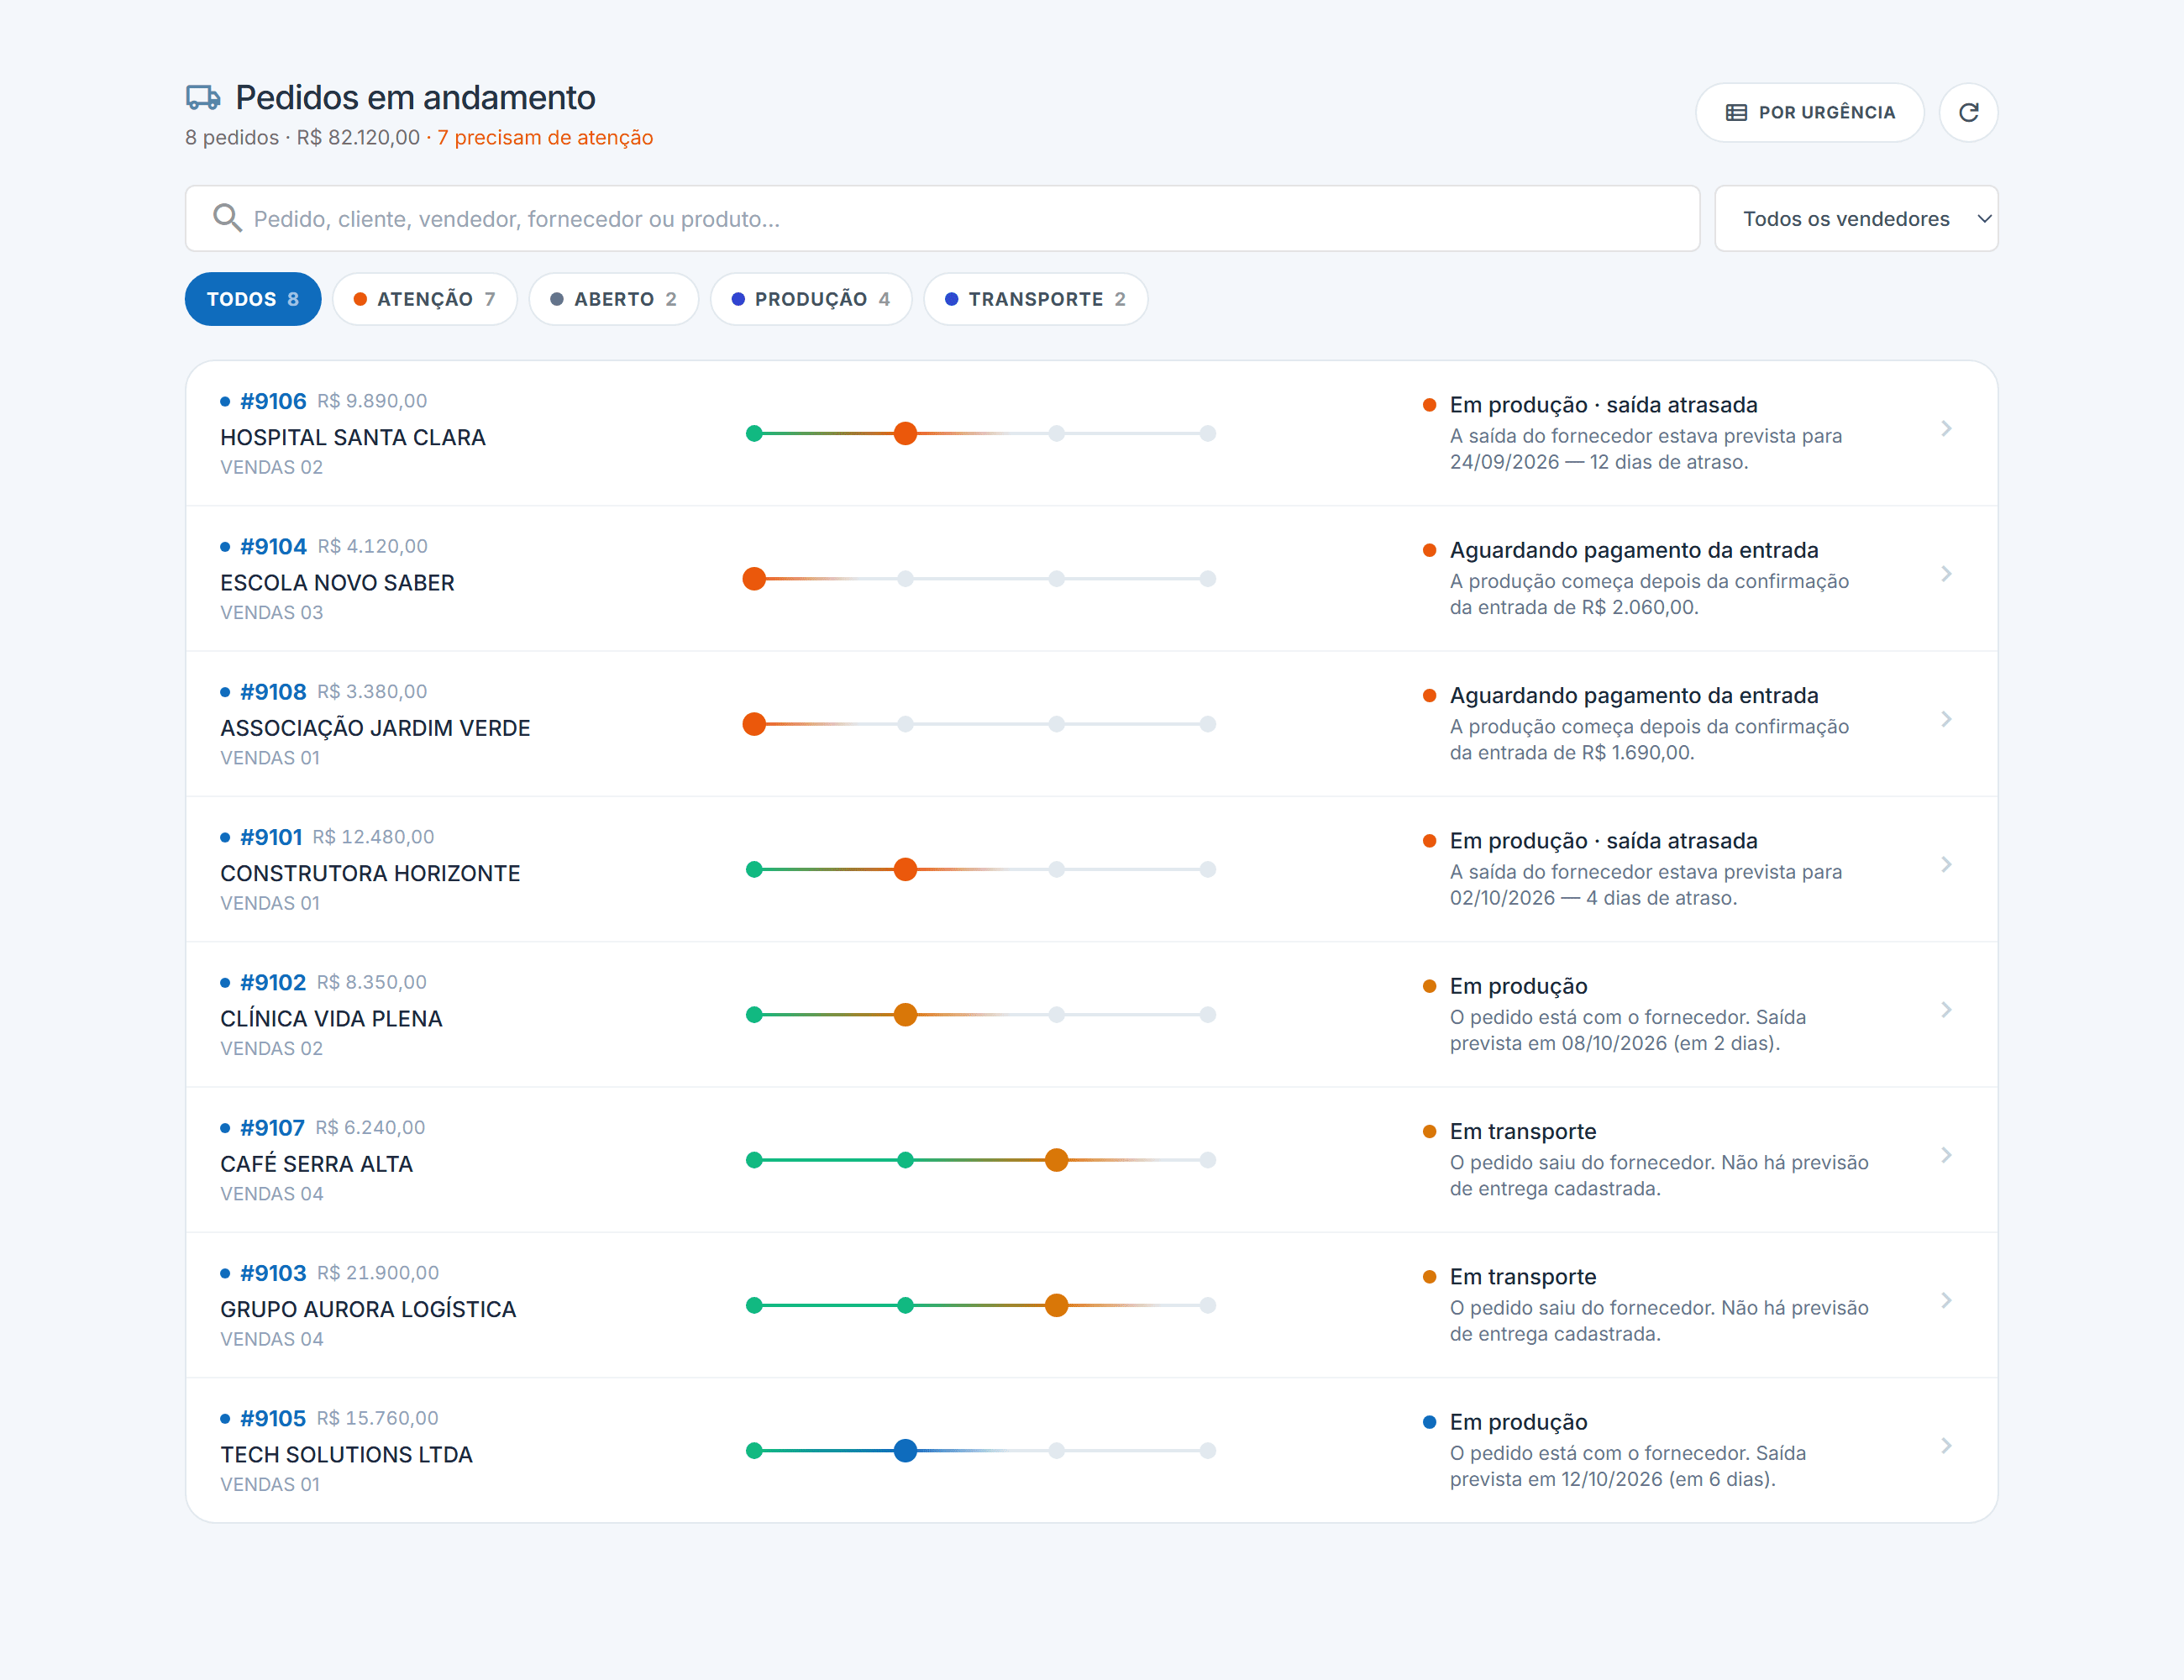Click orange transport-stage marker for order #9107

(x=1056, y=1160)
